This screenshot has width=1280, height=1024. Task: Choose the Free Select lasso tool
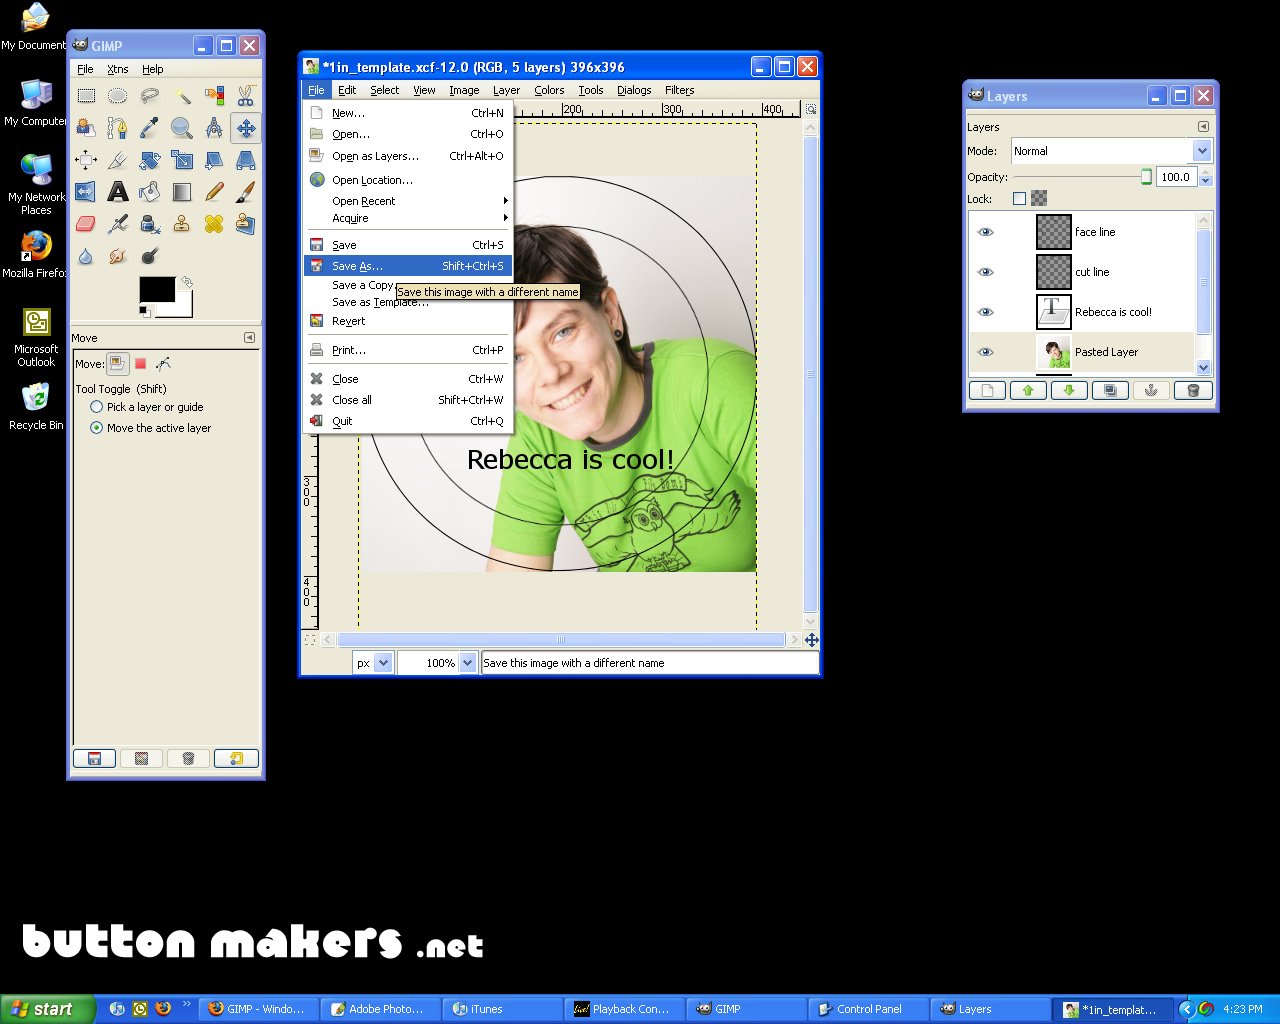click(150, 96)
